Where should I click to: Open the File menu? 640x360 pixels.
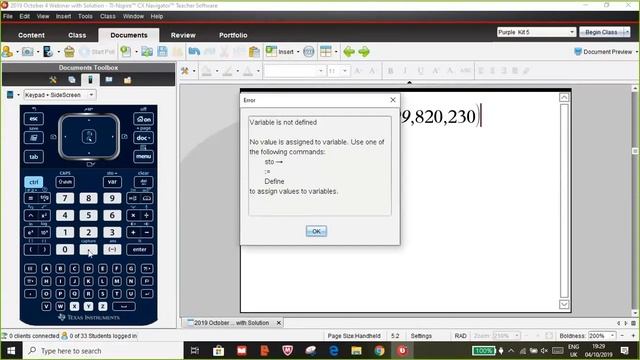tap(8, 16)
